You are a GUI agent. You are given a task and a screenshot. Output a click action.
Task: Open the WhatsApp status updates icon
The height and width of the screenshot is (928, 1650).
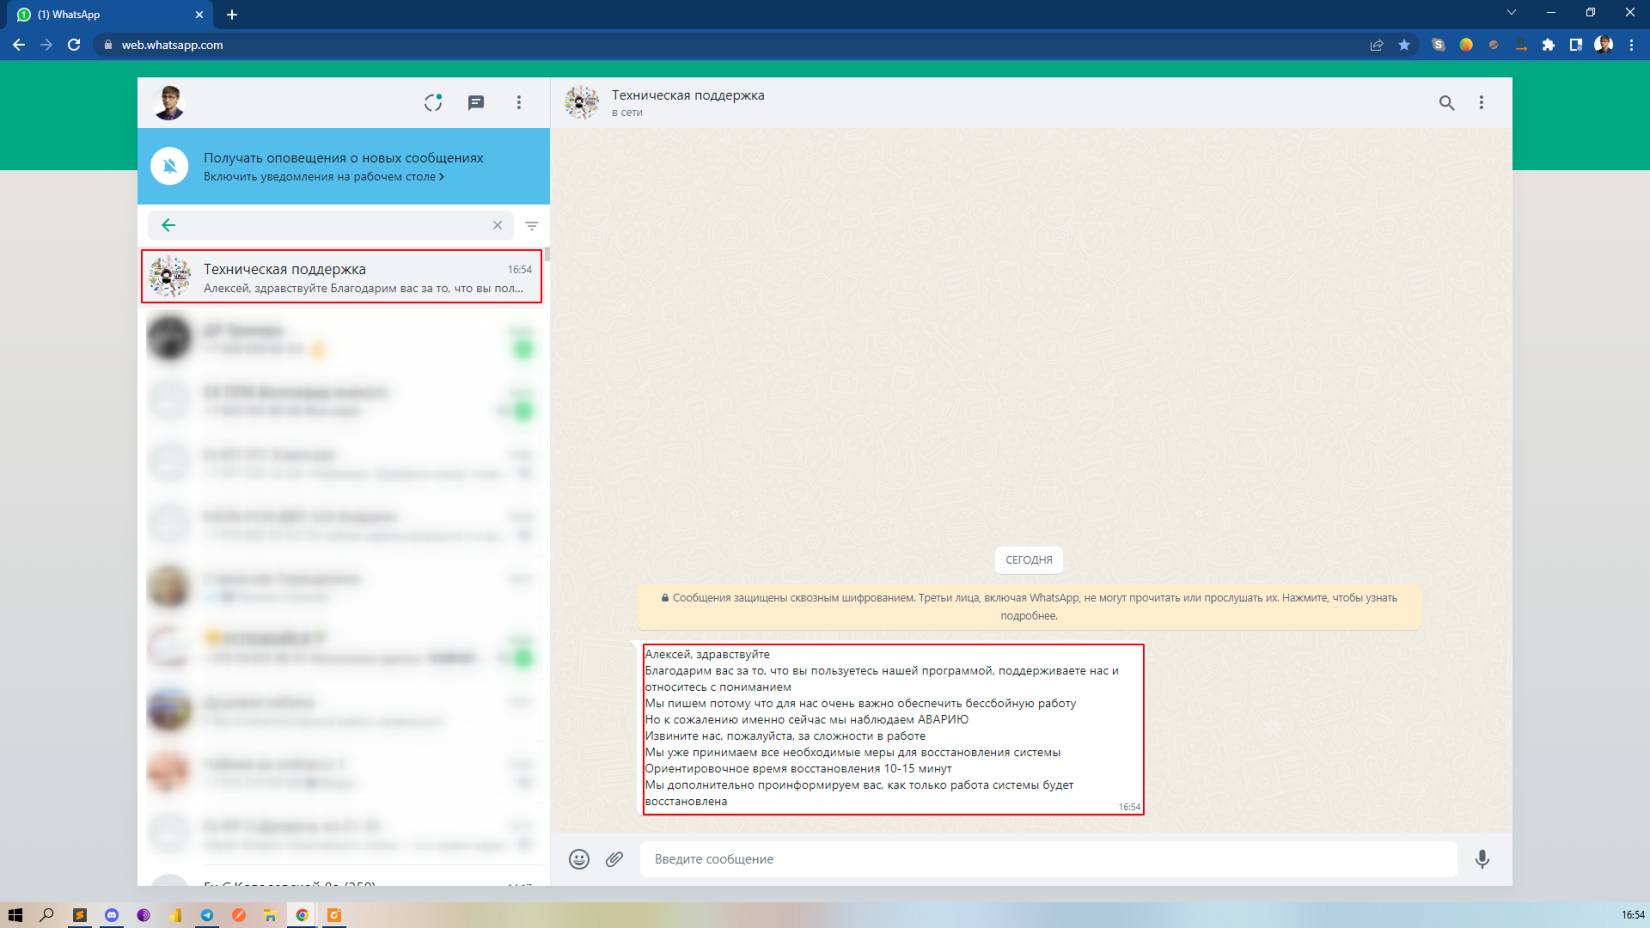coord(433,103)
